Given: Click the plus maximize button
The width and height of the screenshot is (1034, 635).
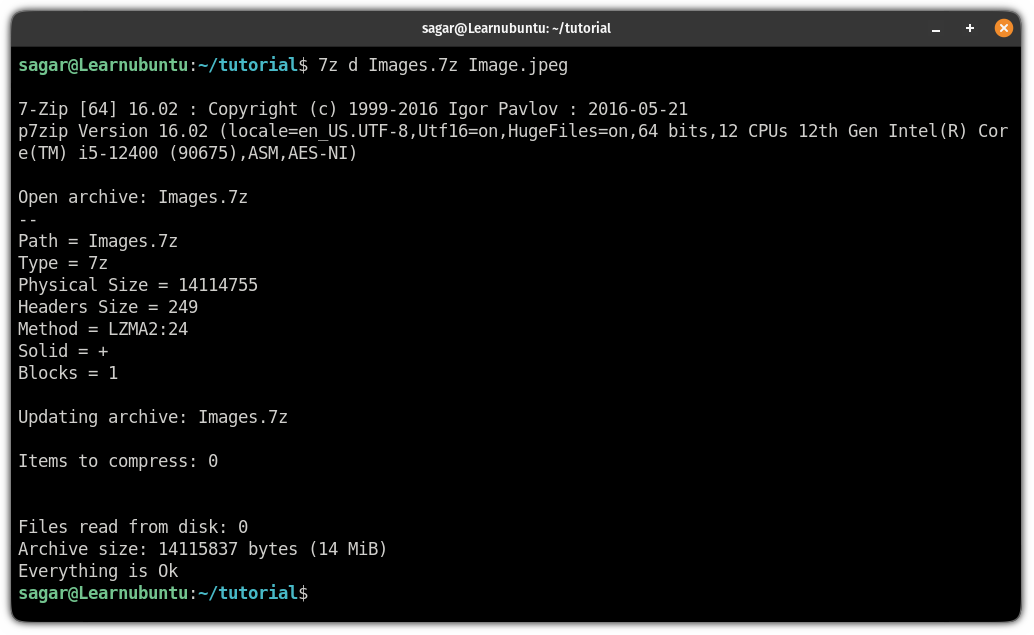Looking at the screenshot, I should (969, 28).
